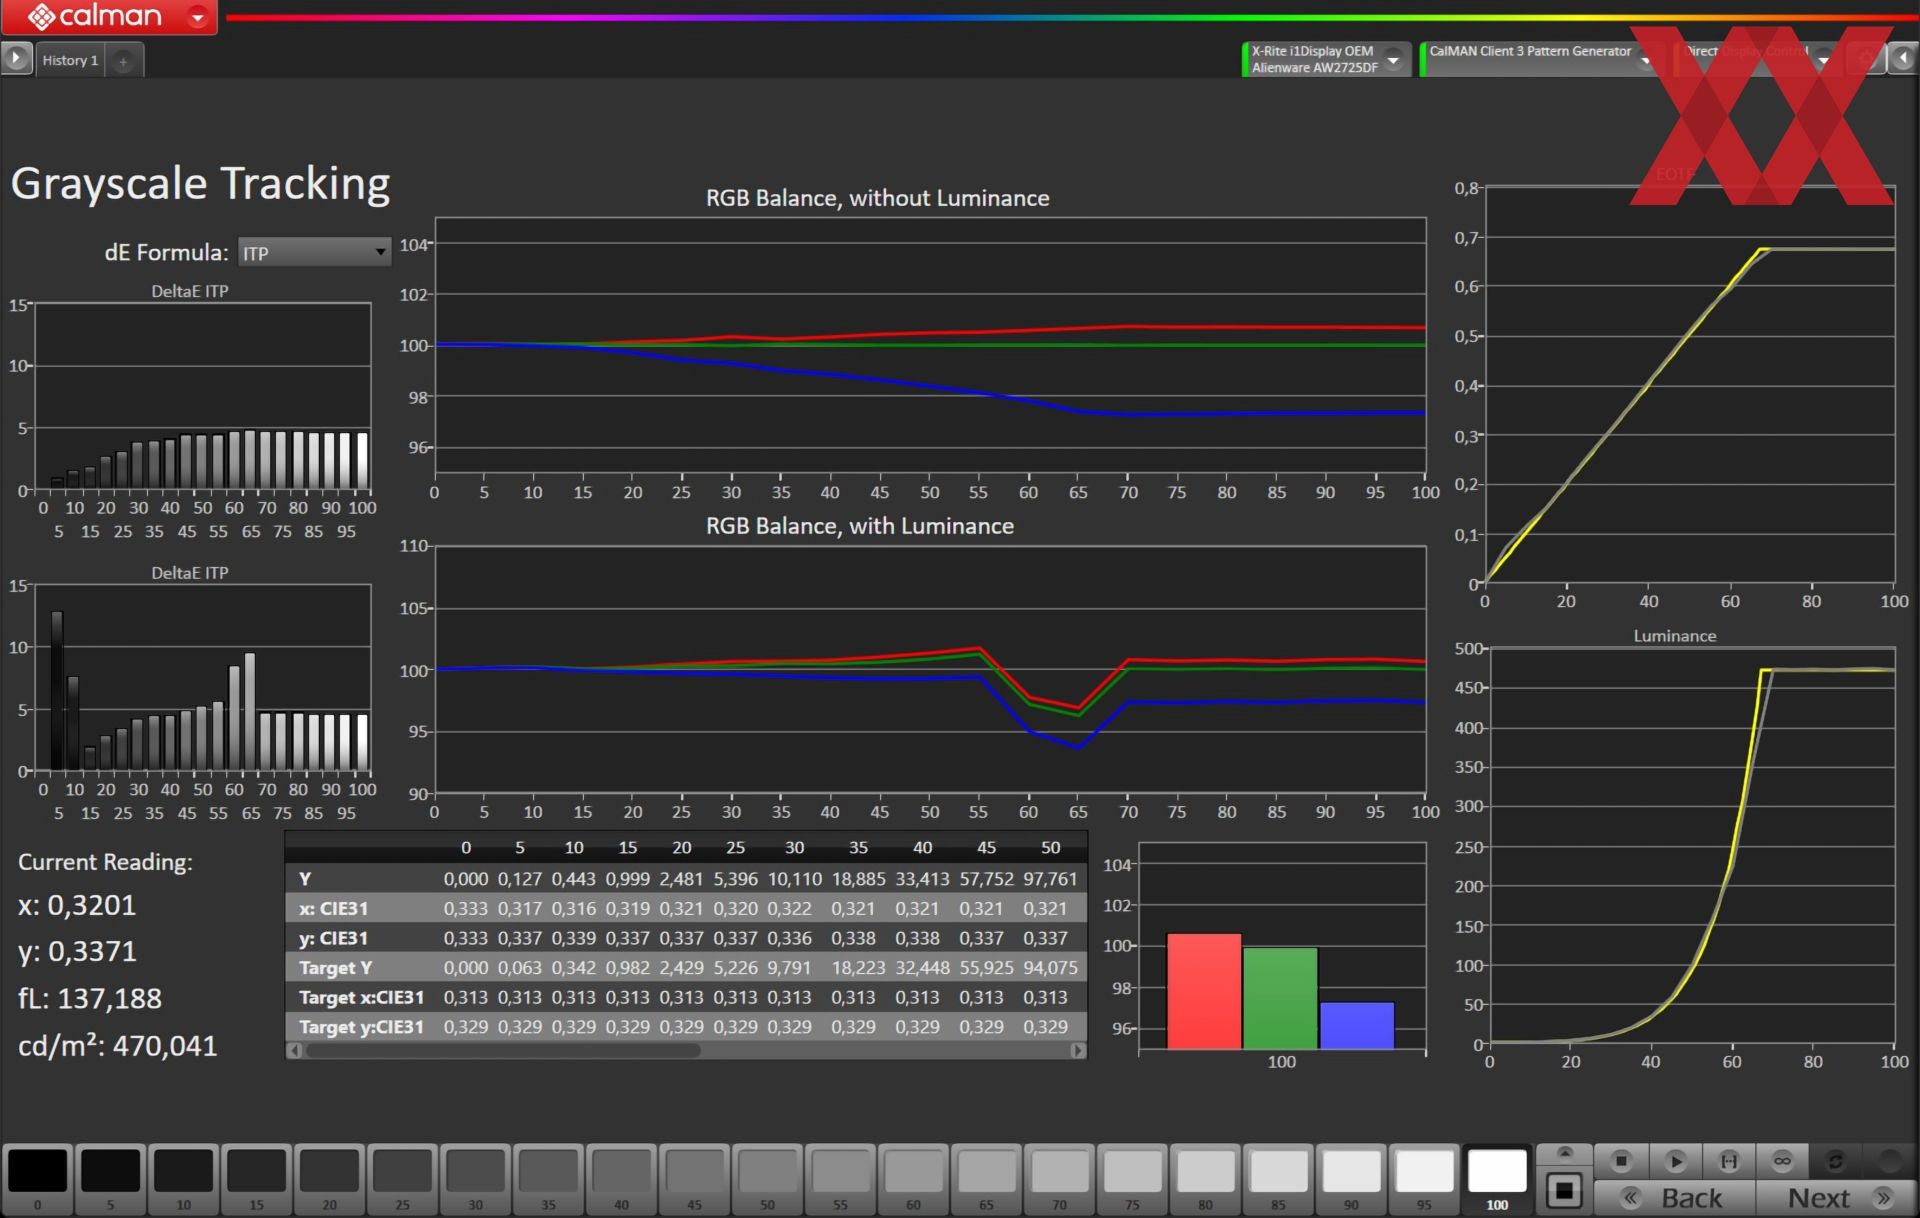Switch to the History 1 tab
This screenshot has width=1920, height=1218.
(70, 60)
